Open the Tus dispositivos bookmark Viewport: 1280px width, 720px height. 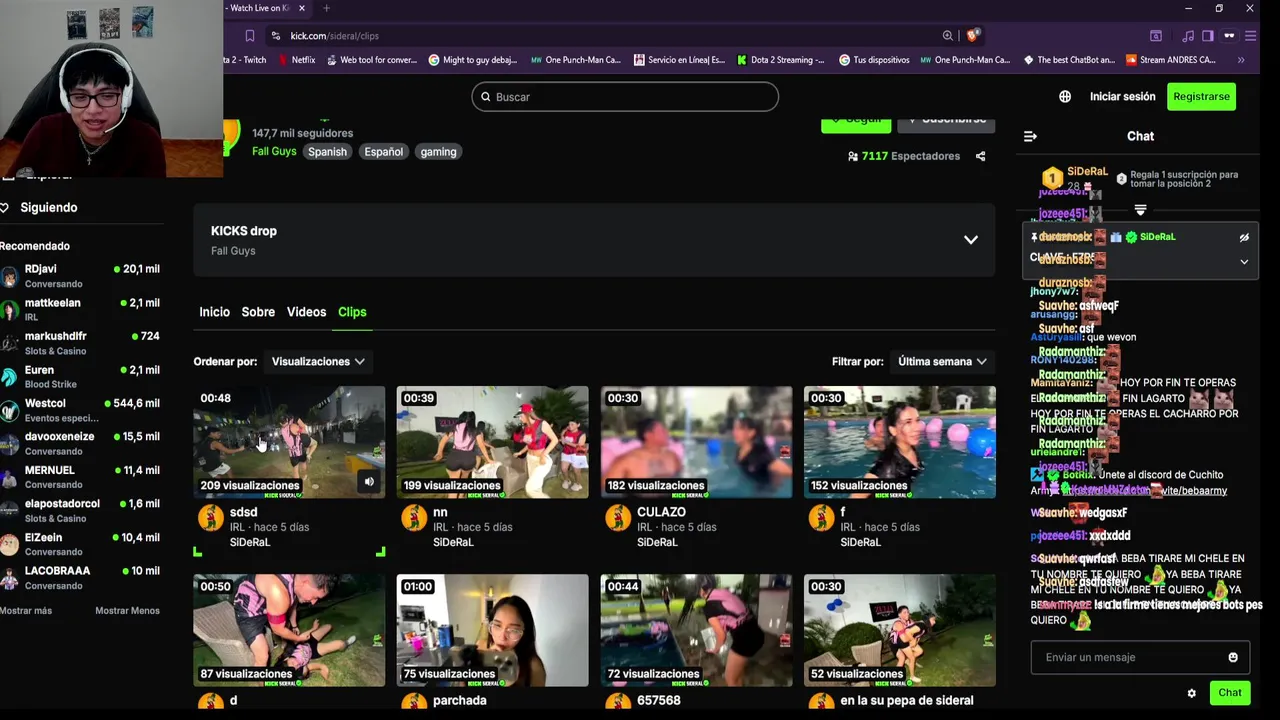pyautogui.click(x=874, y=60)
